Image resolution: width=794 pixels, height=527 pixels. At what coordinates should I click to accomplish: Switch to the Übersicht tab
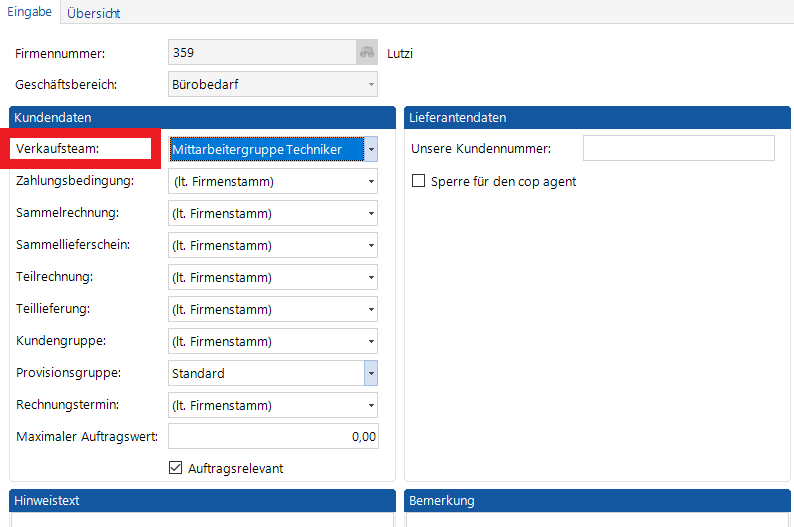coord(94,12)
